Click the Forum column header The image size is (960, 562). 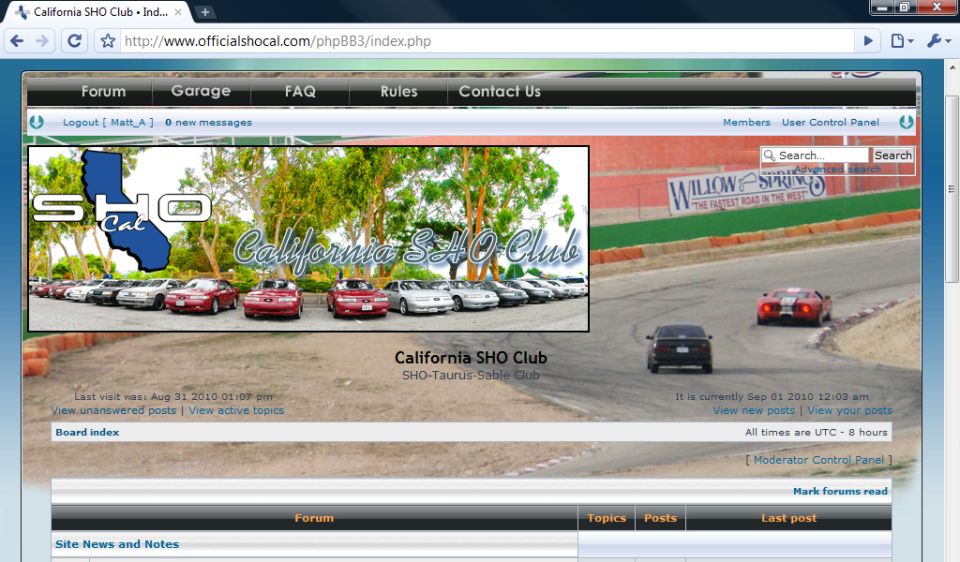[x=314, y=518]
